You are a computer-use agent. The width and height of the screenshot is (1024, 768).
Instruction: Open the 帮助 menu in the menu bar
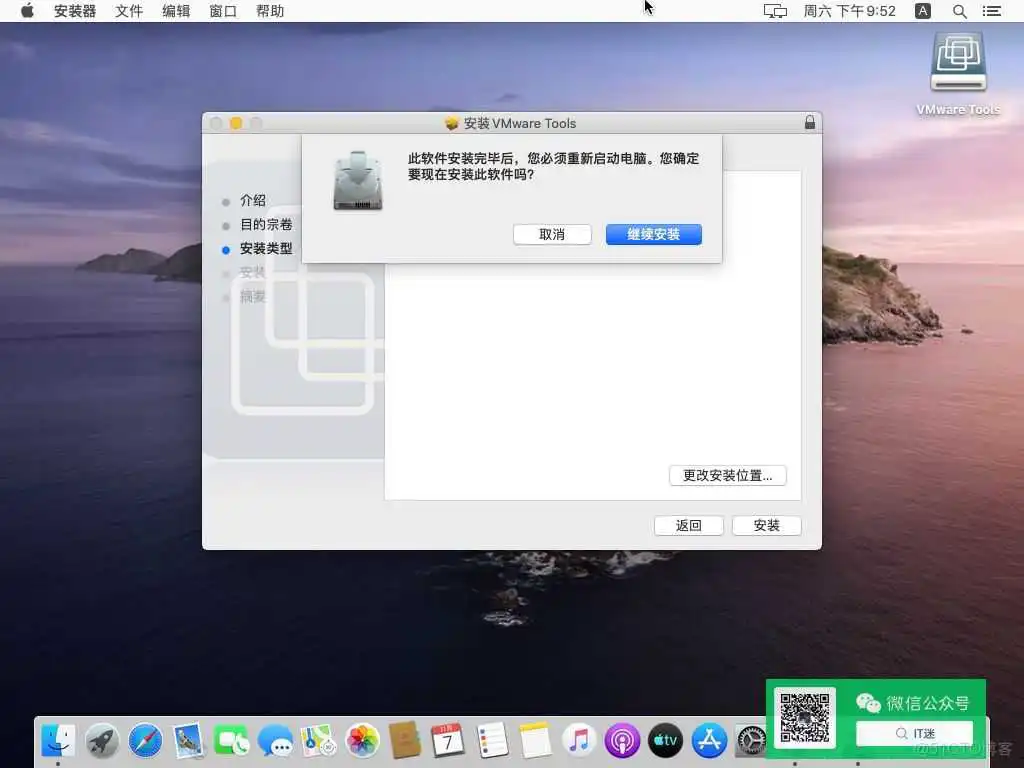pos(270,11)
